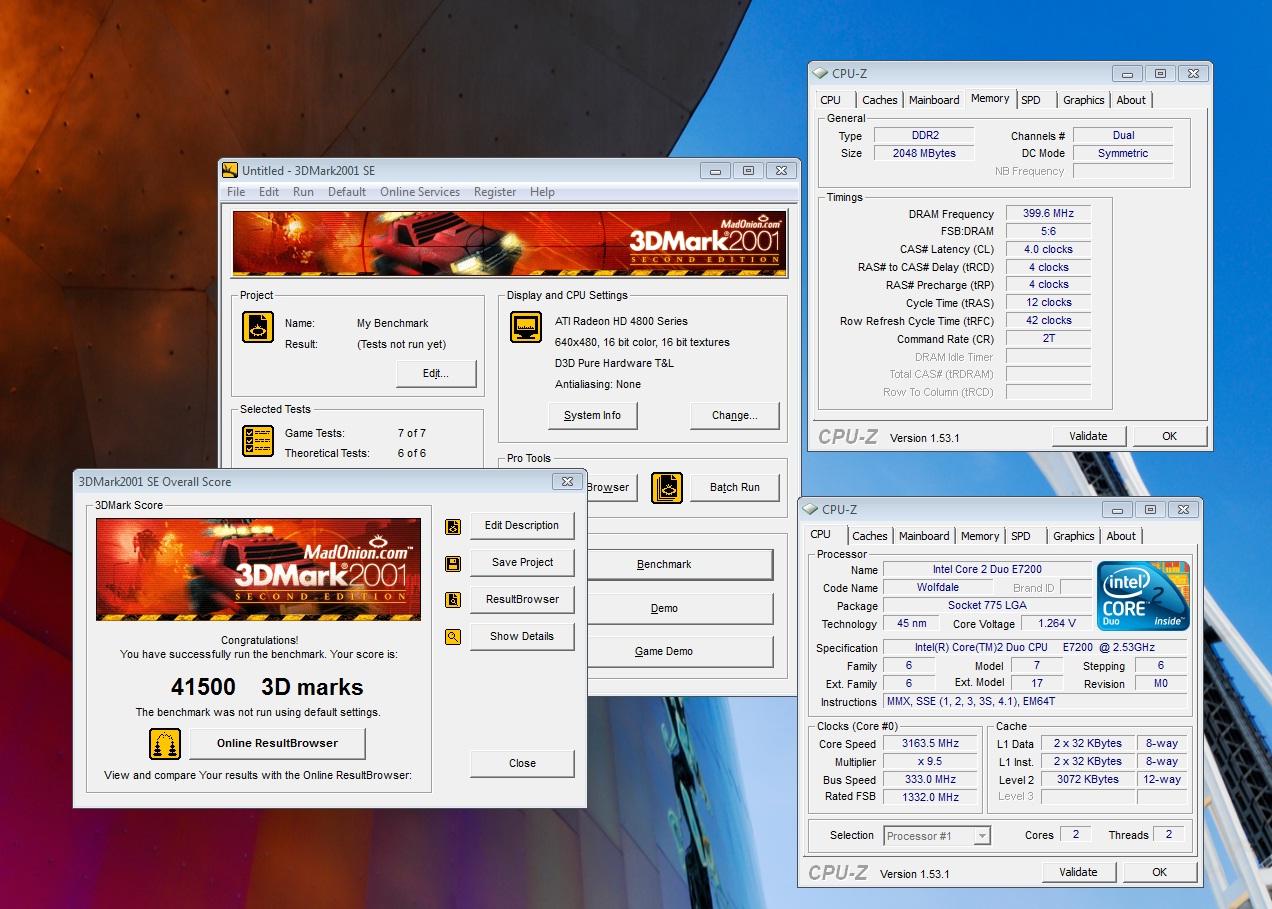This screenshot has width=1272, height=909.
Task: Close the 3DMark2001 SE Overall Score dialog X
Action: coord(567,482)
